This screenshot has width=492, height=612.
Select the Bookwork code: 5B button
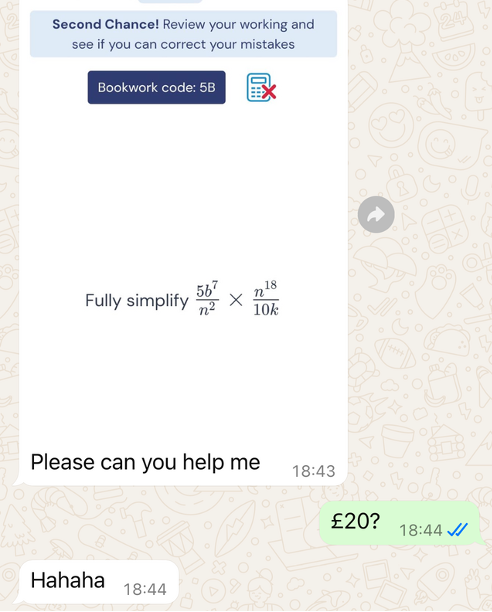(x=156, y=87)
